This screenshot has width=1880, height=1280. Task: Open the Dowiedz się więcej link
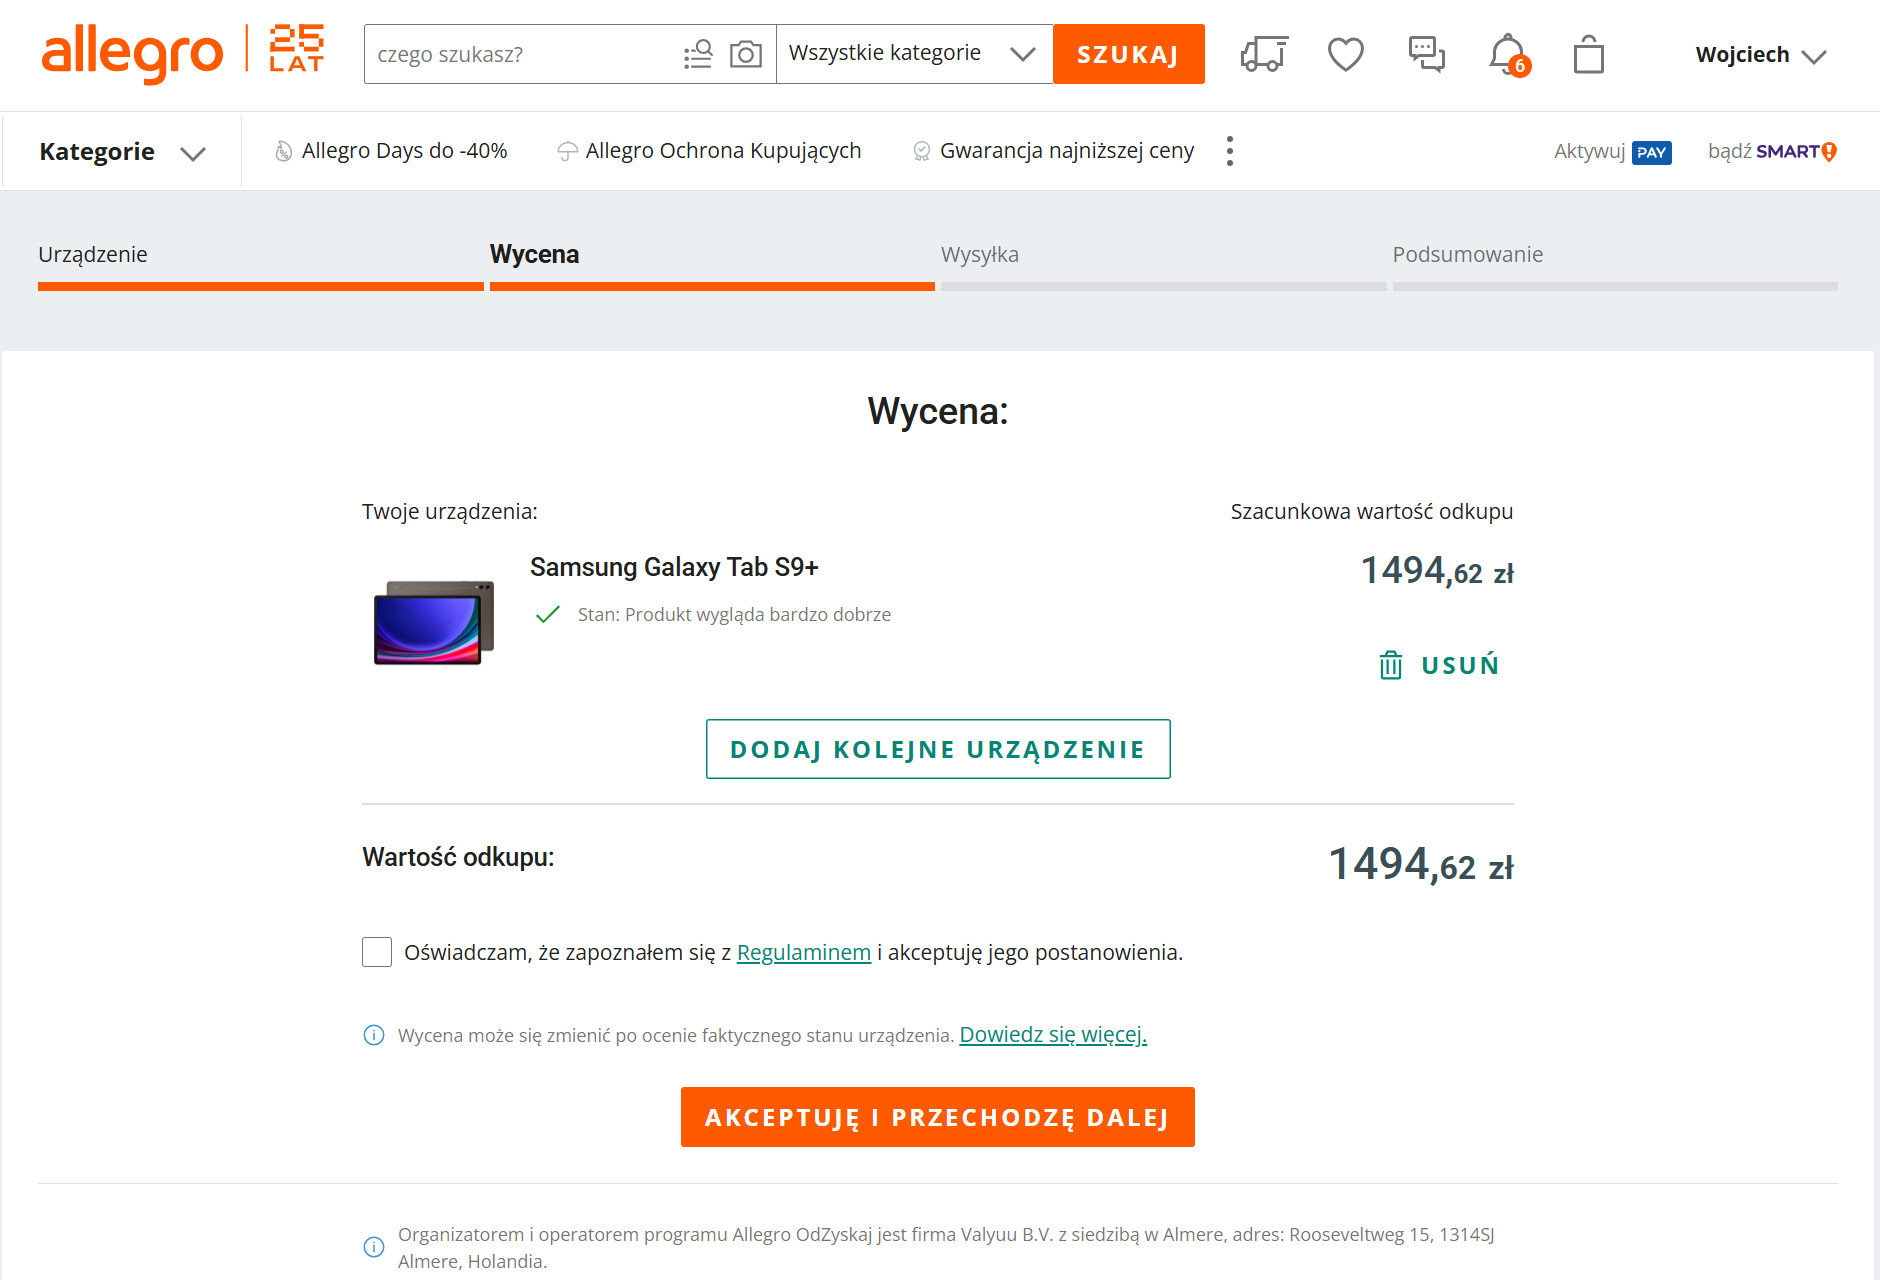pyautogui.click(x=1052, y=1035)
